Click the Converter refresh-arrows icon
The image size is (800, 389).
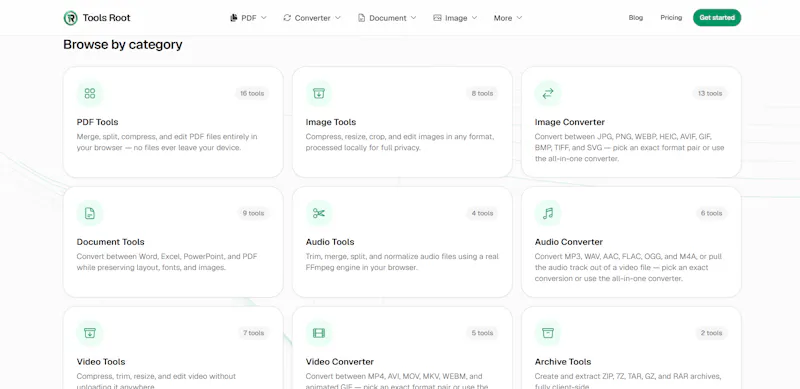coord(287,18)
